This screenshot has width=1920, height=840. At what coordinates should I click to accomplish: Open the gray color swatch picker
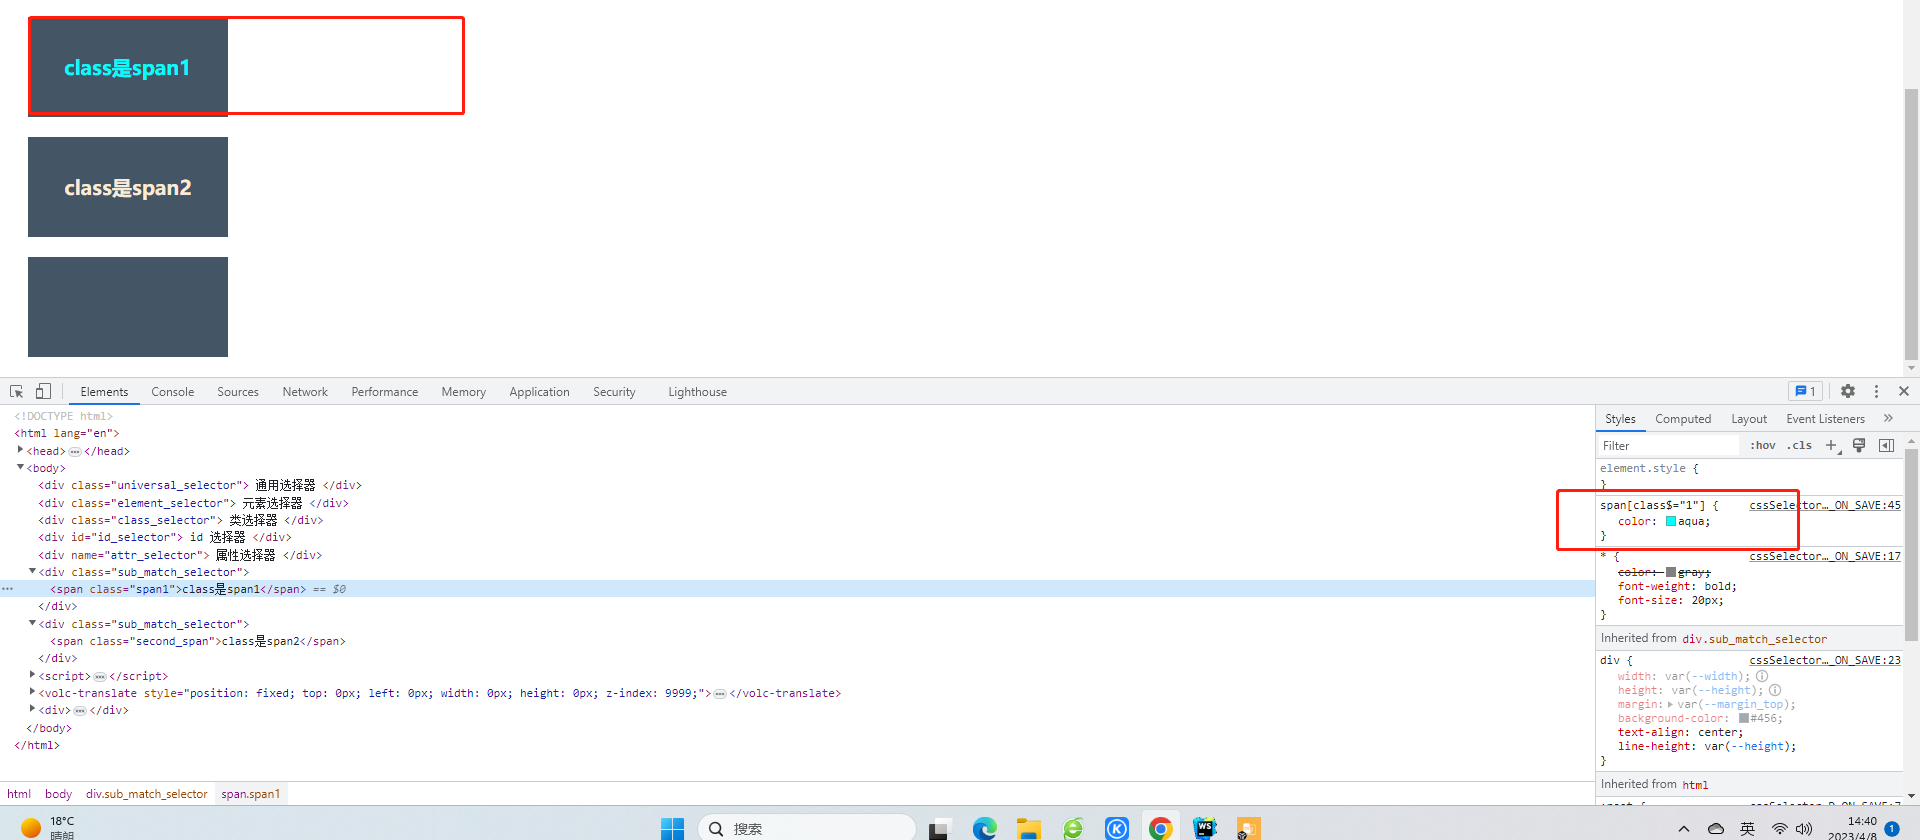[x=1671, y=572]
